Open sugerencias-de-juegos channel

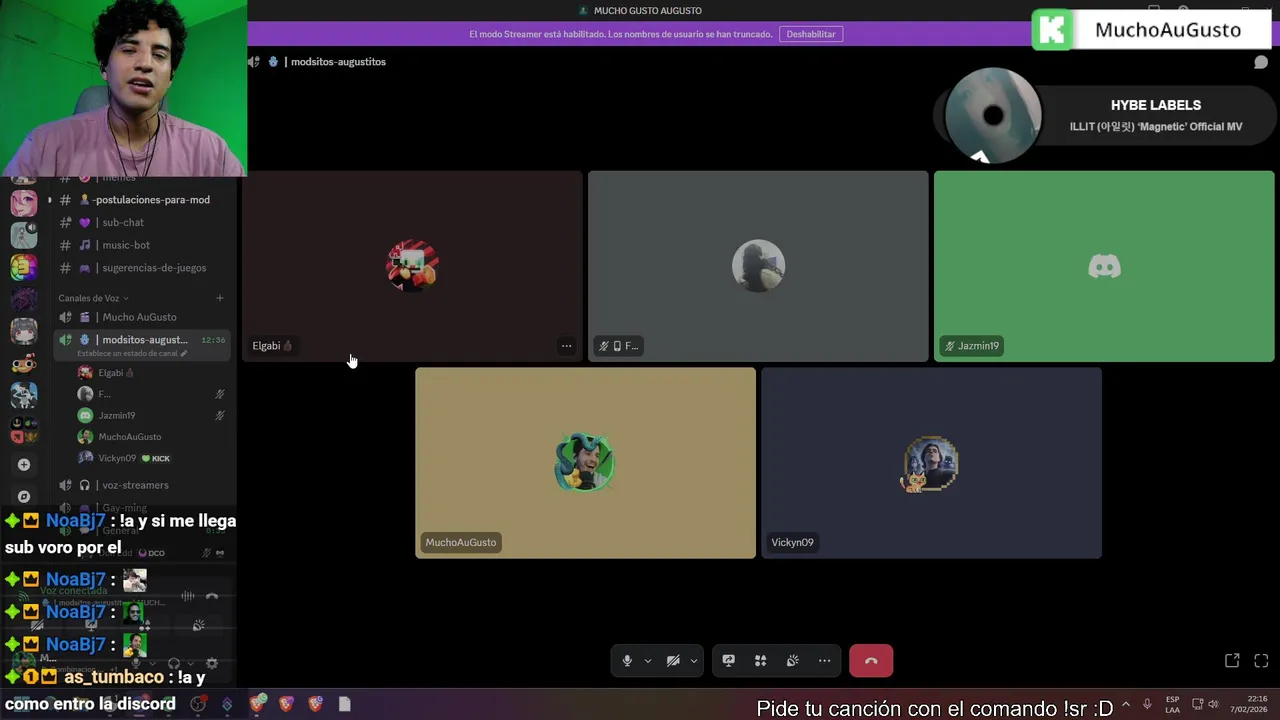click(x=143, y=268)
